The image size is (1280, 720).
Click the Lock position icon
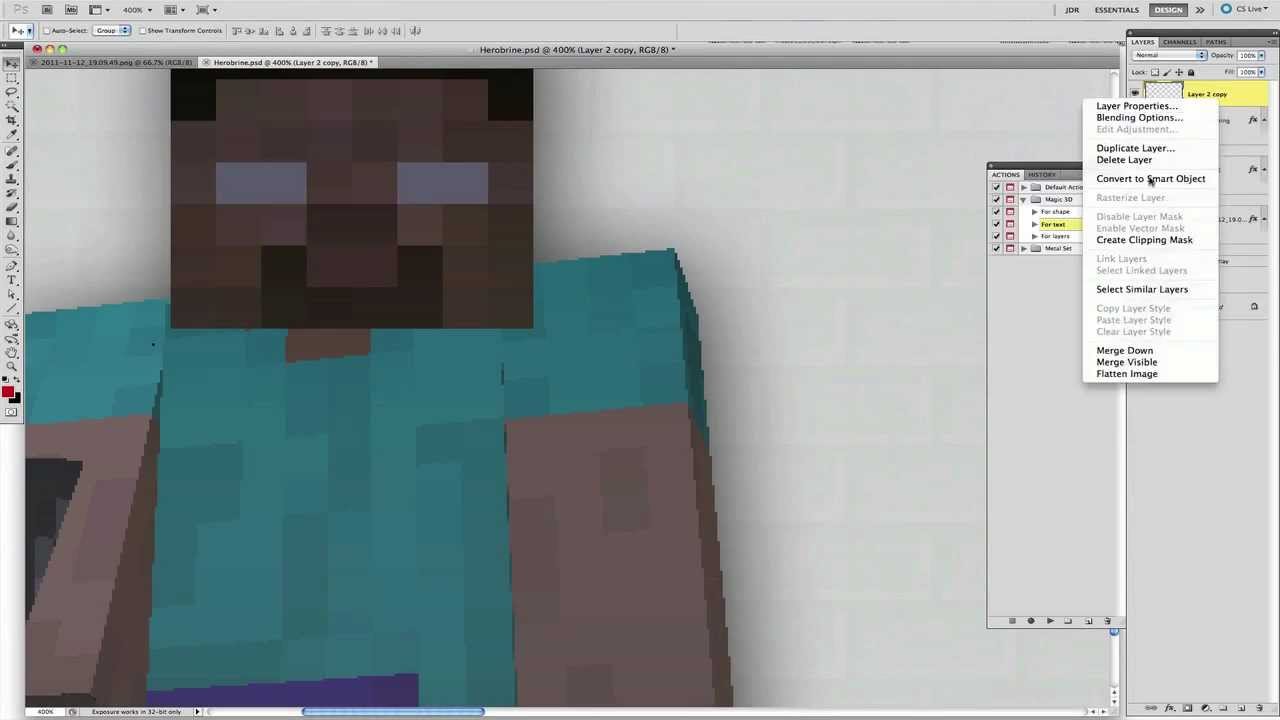click(x=1179, y=72)
